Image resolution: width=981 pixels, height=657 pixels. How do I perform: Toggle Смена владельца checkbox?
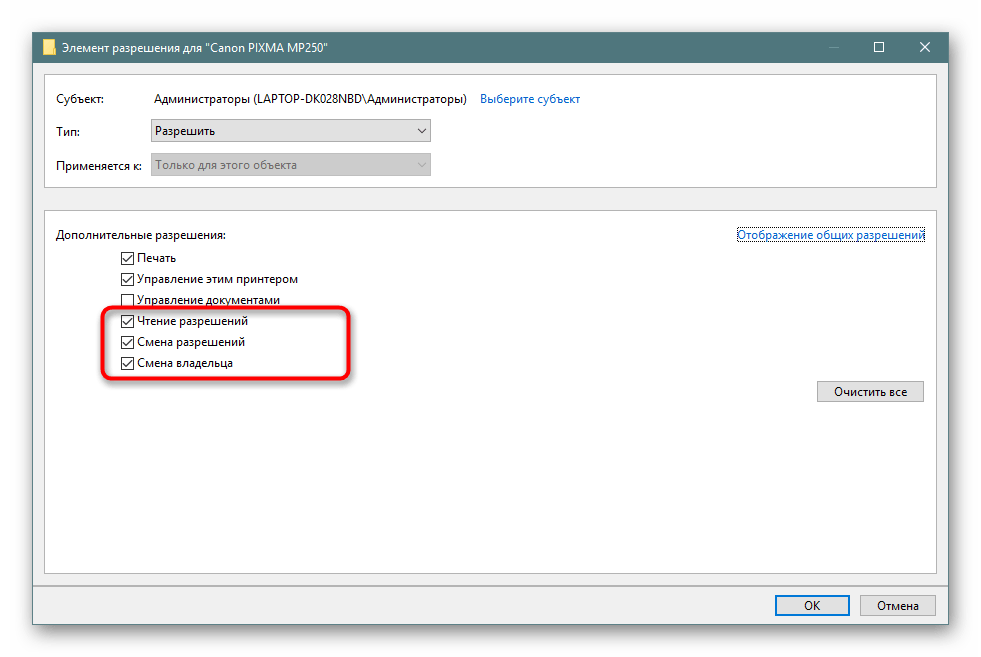pos(127,364)
